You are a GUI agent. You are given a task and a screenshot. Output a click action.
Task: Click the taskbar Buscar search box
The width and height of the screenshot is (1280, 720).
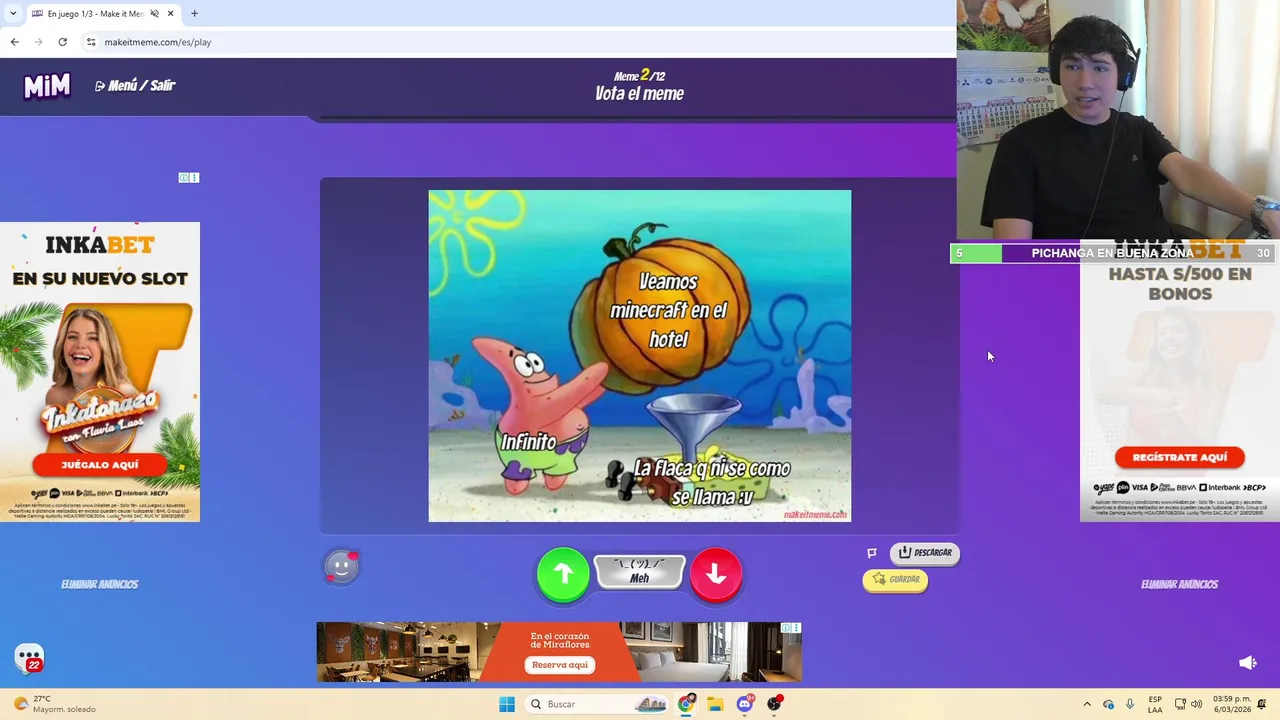pyautogui.click(x=597, y=704)
